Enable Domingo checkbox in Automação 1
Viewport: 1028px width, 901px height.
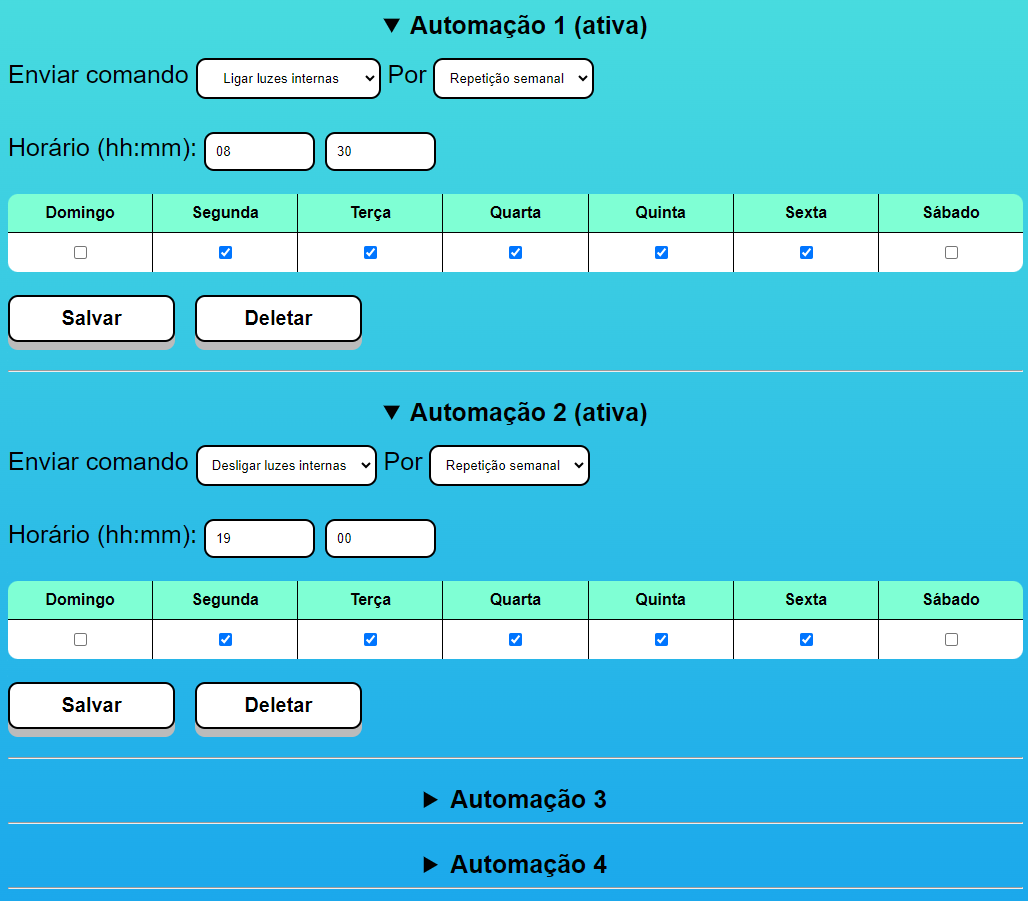pyautogui.click(x=80, y=253)
